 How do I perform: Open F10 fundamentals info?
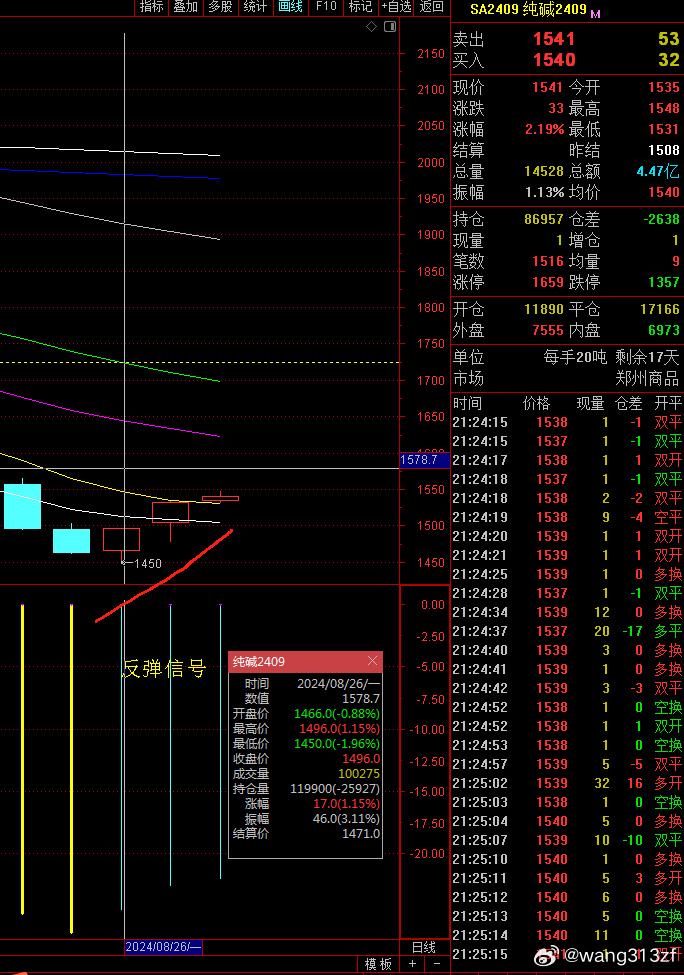[326, 7]
